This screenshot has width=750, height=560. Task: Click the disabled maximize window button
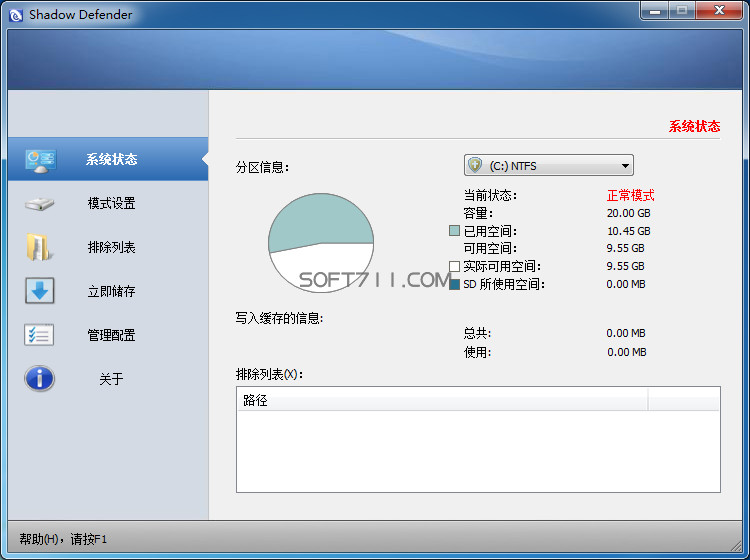pyautogui.click(x=682, y=11)
